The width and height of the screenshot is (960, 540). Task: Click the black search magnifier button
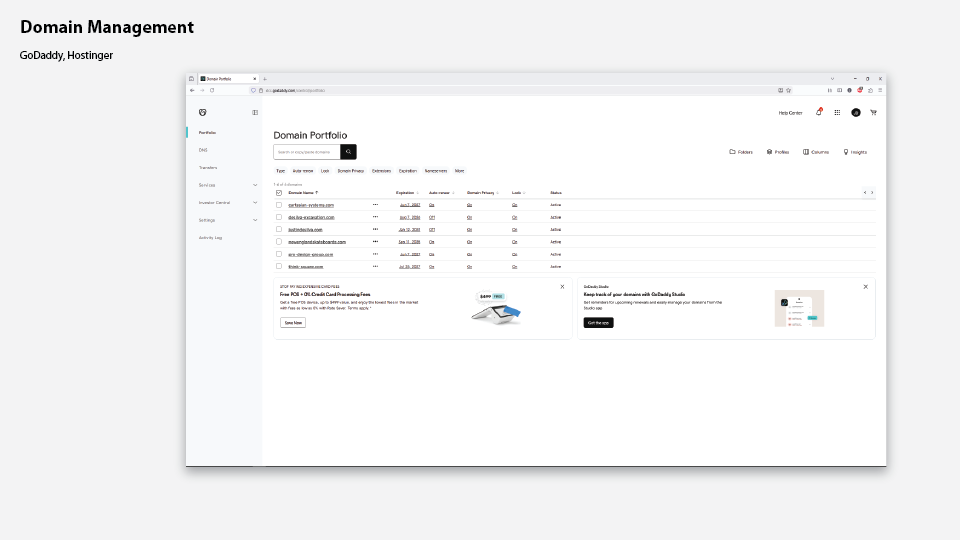tap(348, 152)
